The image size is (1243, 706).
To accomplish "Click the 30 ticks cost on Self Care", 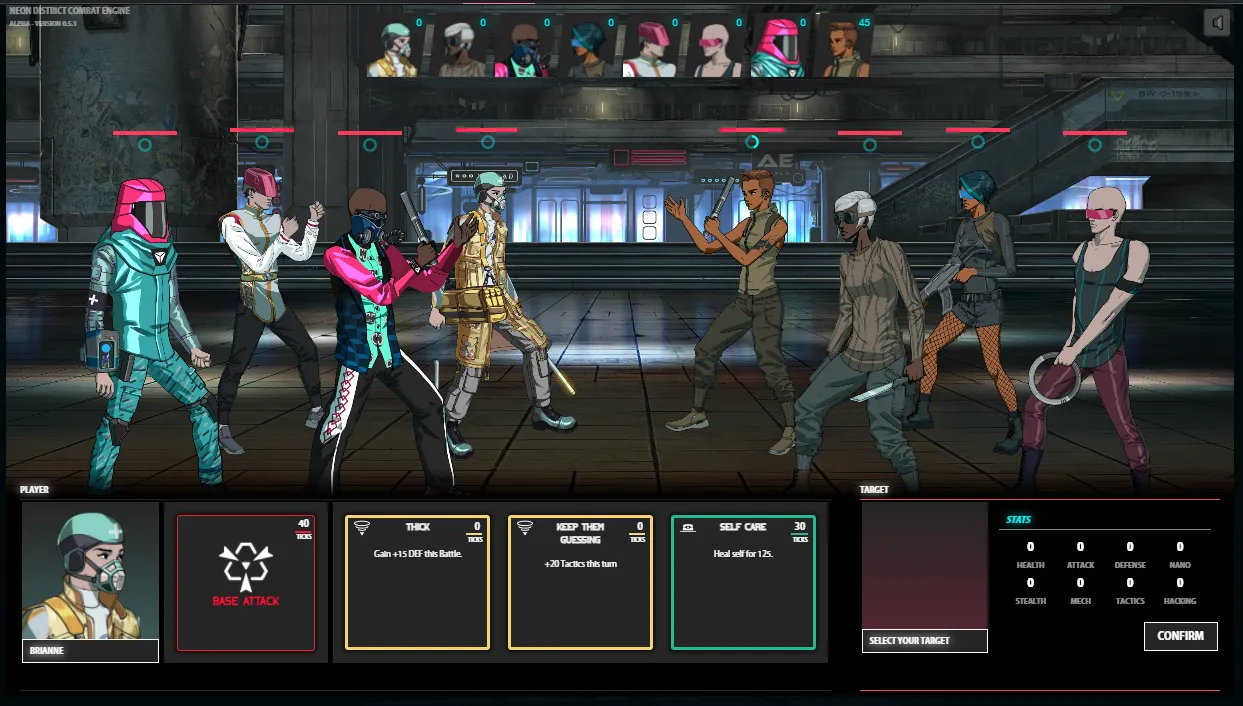I will click(800, 530).
